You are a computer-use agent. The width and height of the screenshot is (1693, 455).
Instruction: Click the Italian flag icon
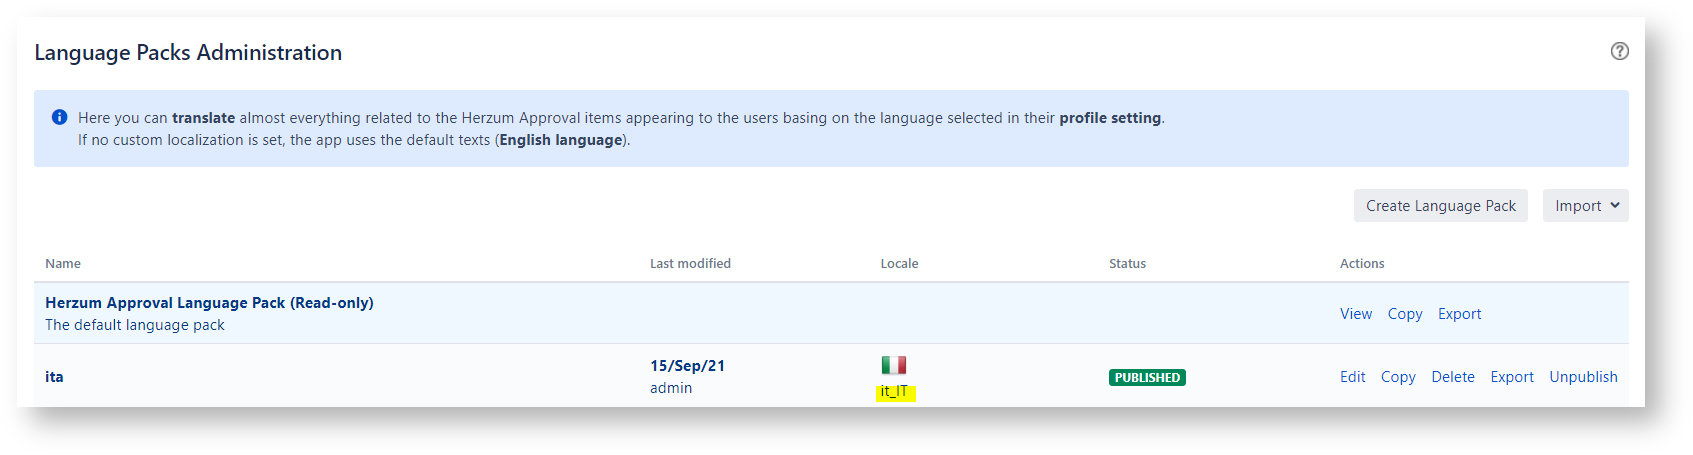point(893,365)
